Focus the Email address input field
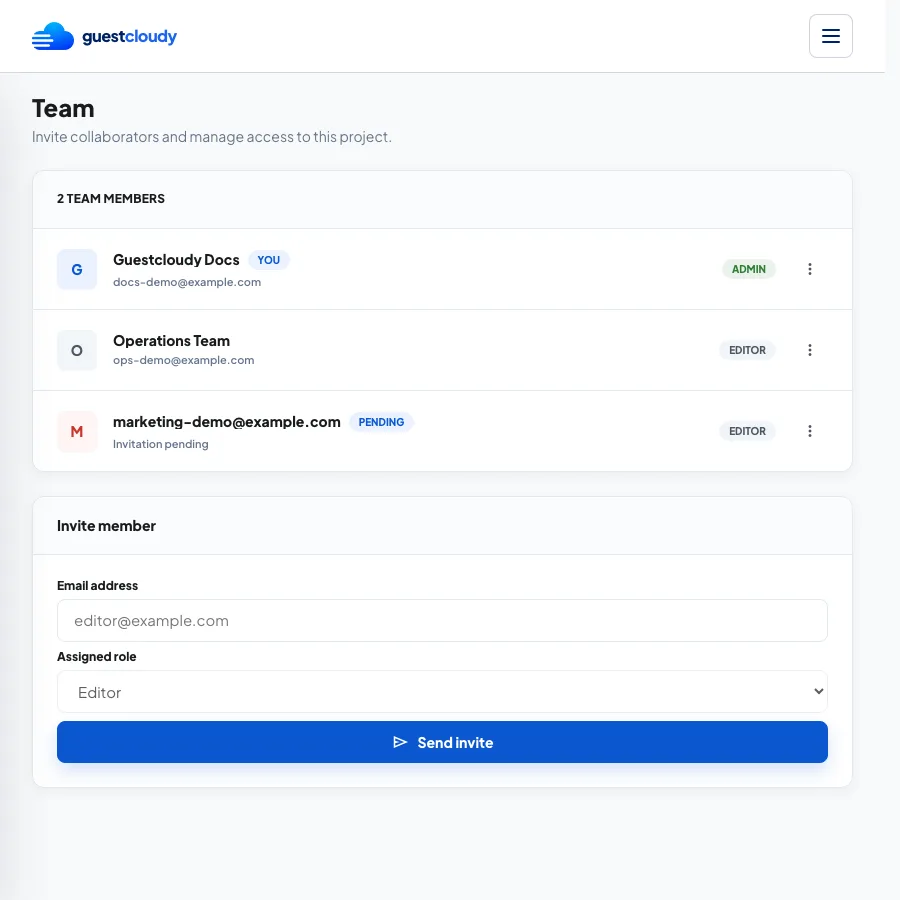900x900 pixels. 442,620
